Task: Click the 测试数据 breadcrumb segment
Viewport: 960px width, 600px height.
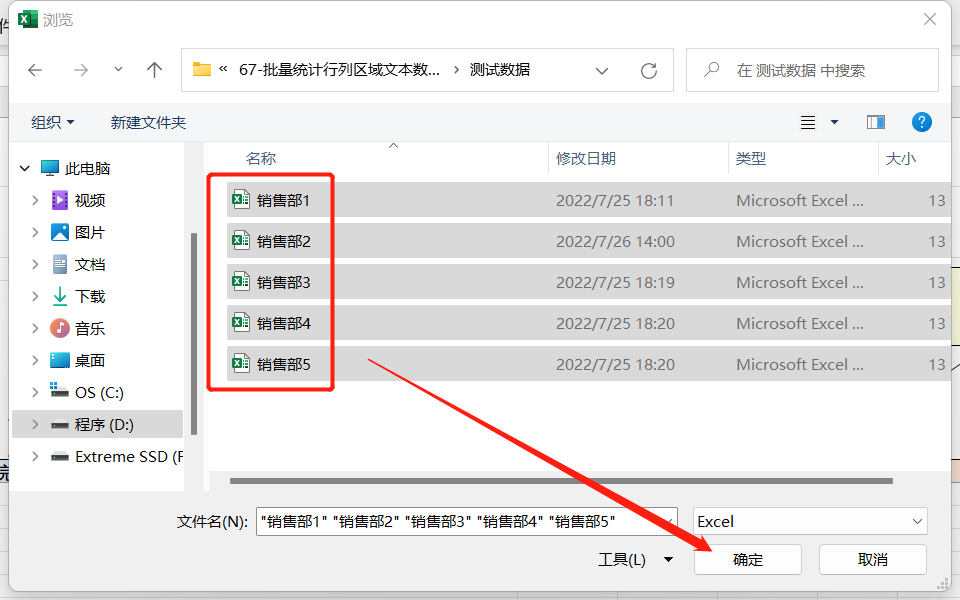Action: [500, 70]
